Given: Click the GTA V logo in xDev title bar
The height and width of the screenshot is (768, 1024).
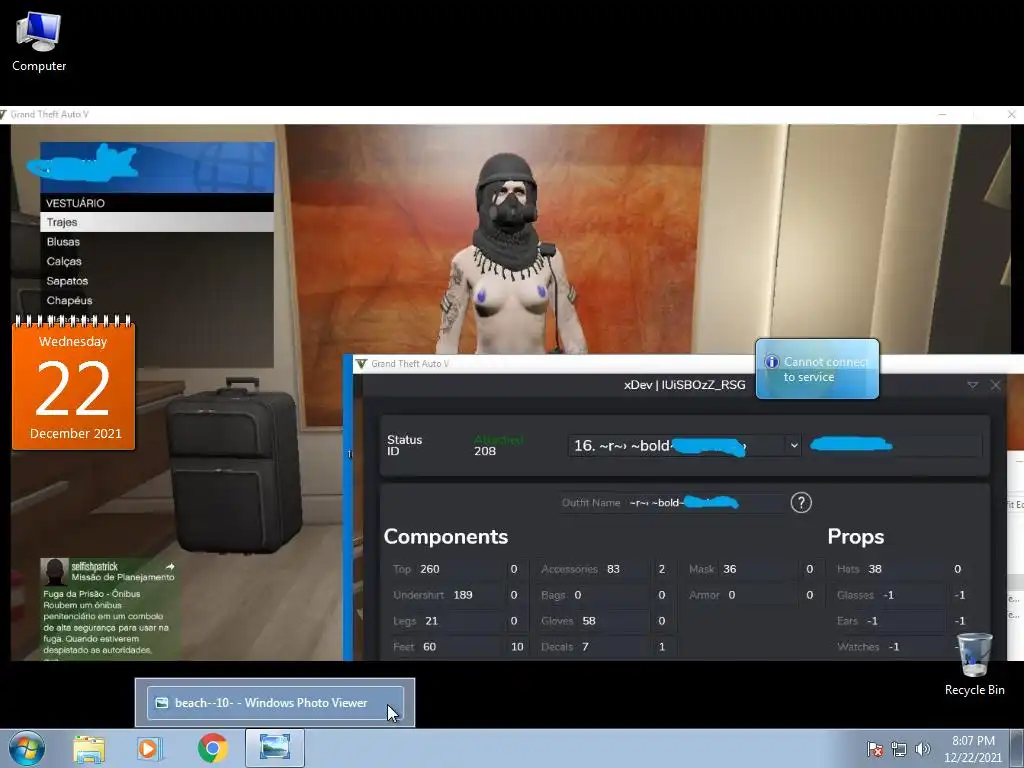Looking at the screenshot, I should pyautogui.click(x=361, y=363).
